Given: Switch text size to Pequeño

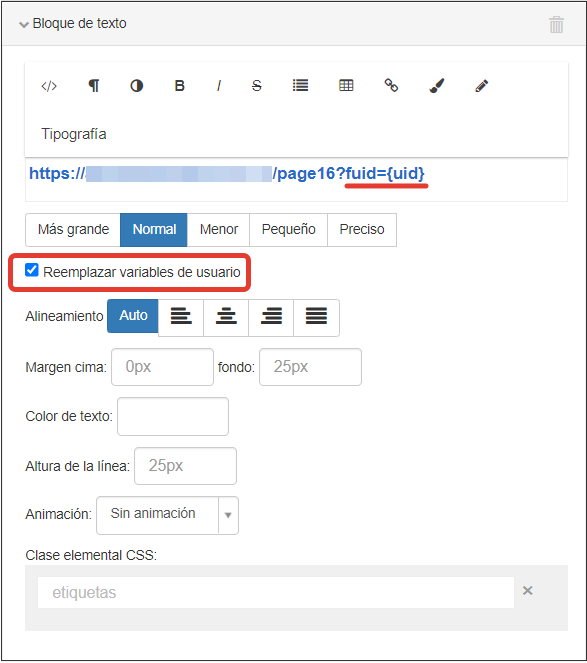Looking at the screenshot, I should (288, 230).
